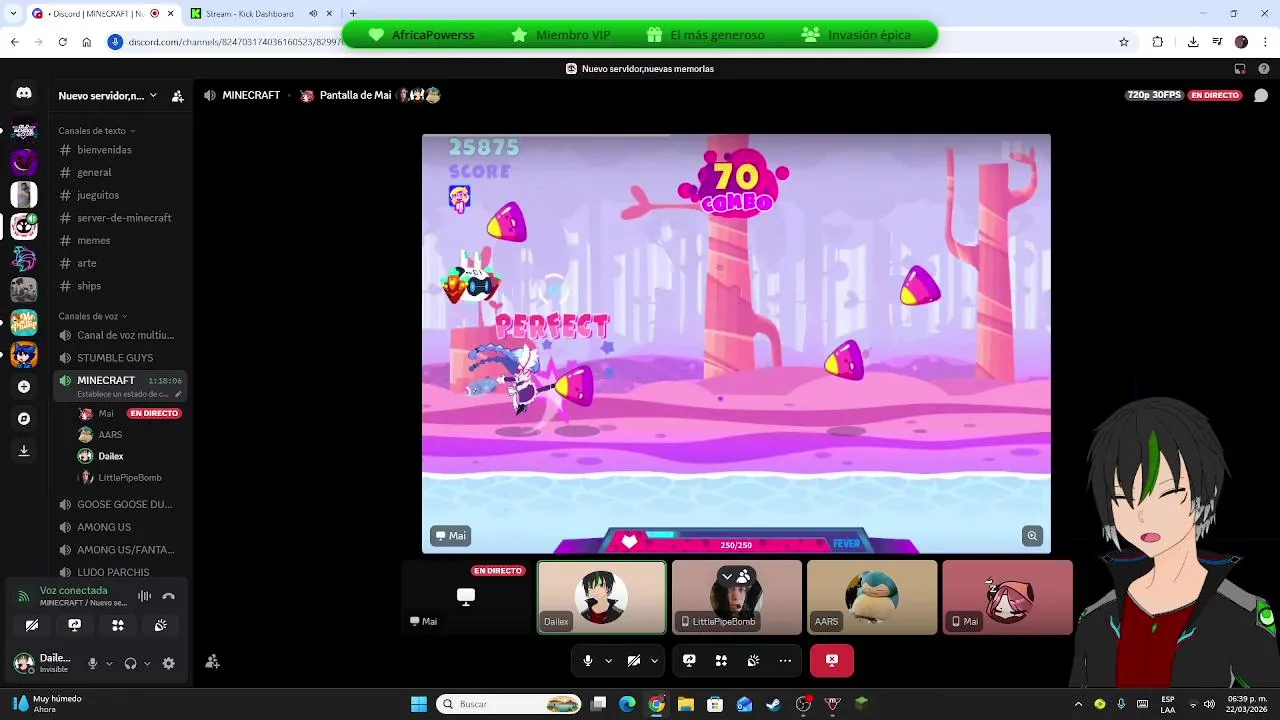1280x720 pixels.
Task: Click the invite members icon beside server name
Action: (177, 96)
